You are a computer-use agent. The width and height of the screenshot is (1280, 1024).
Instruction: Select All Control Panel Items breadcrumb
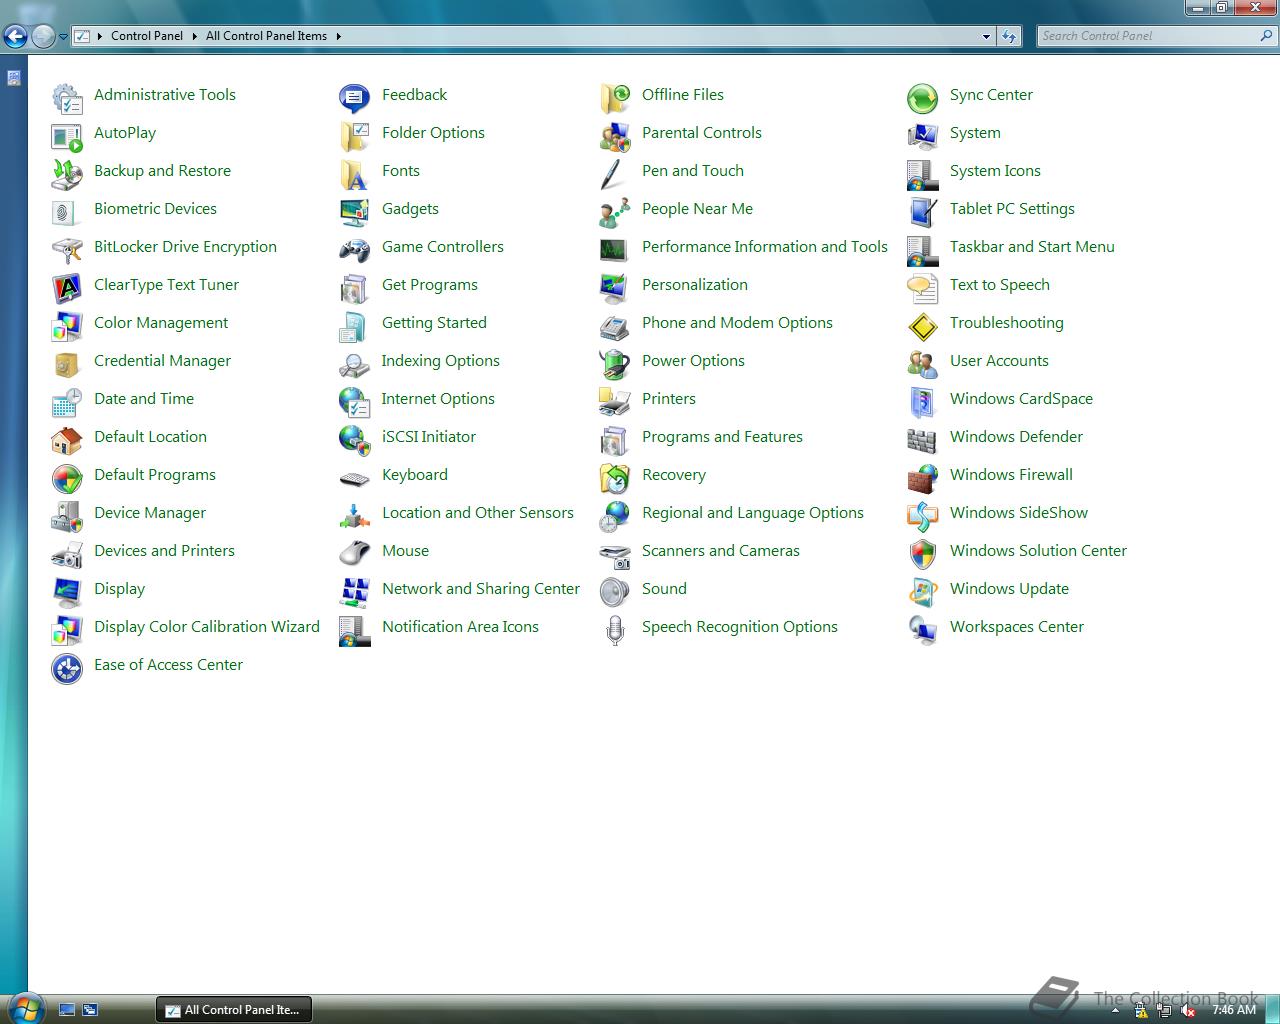coord(266,36)
